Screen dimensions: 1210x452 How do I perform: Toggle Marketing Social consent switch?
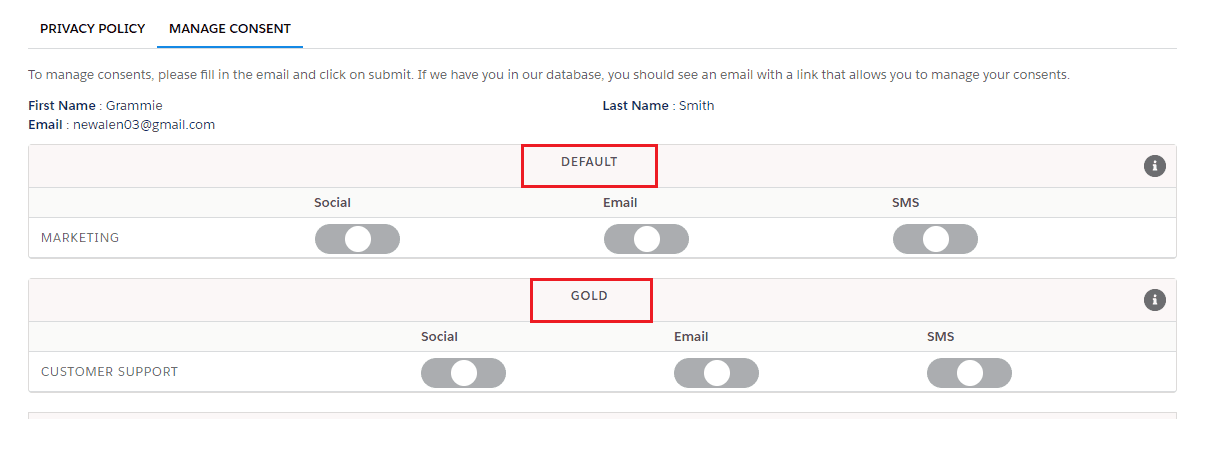pos(357,239)
